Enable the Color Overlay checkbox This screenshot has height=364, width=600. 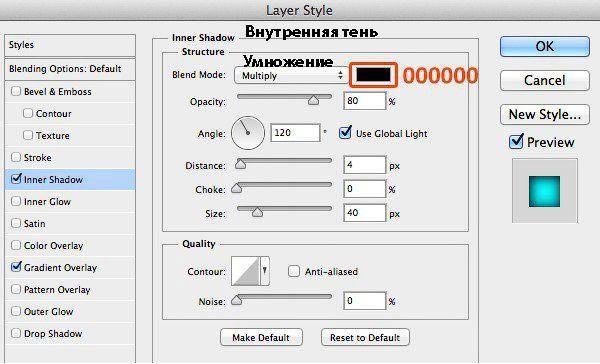click(x=16, y=245)
